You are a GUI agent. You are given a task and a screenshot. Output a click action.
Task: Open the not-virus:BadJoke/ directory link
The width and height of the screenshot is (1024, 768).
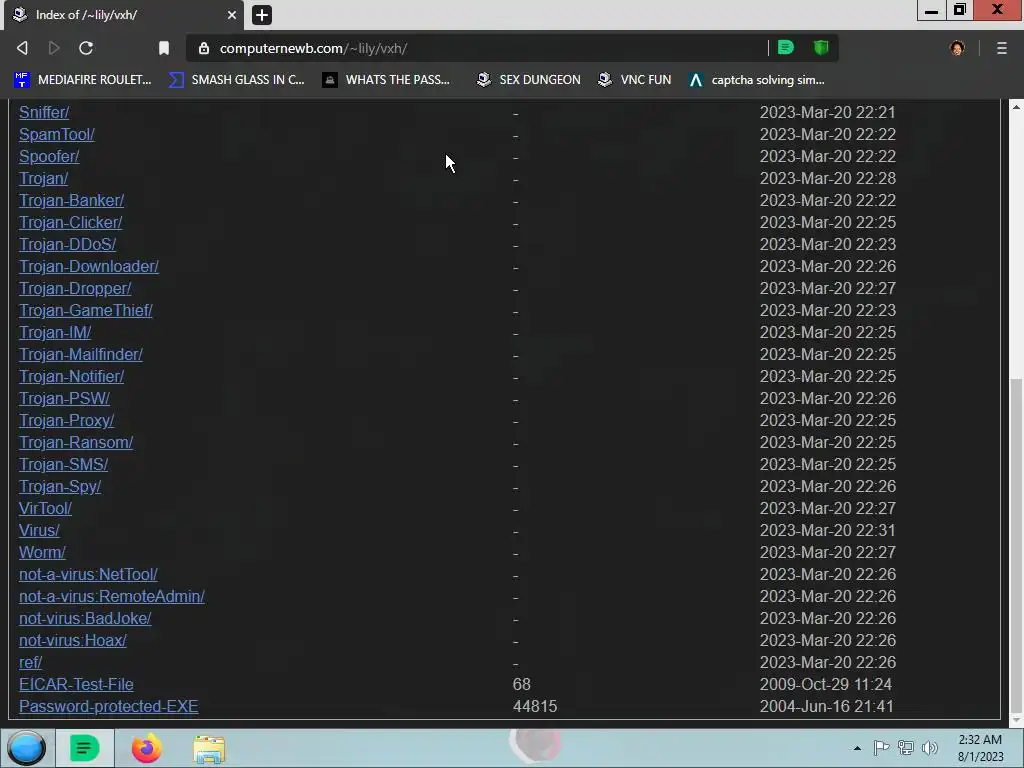click(85, 618)
